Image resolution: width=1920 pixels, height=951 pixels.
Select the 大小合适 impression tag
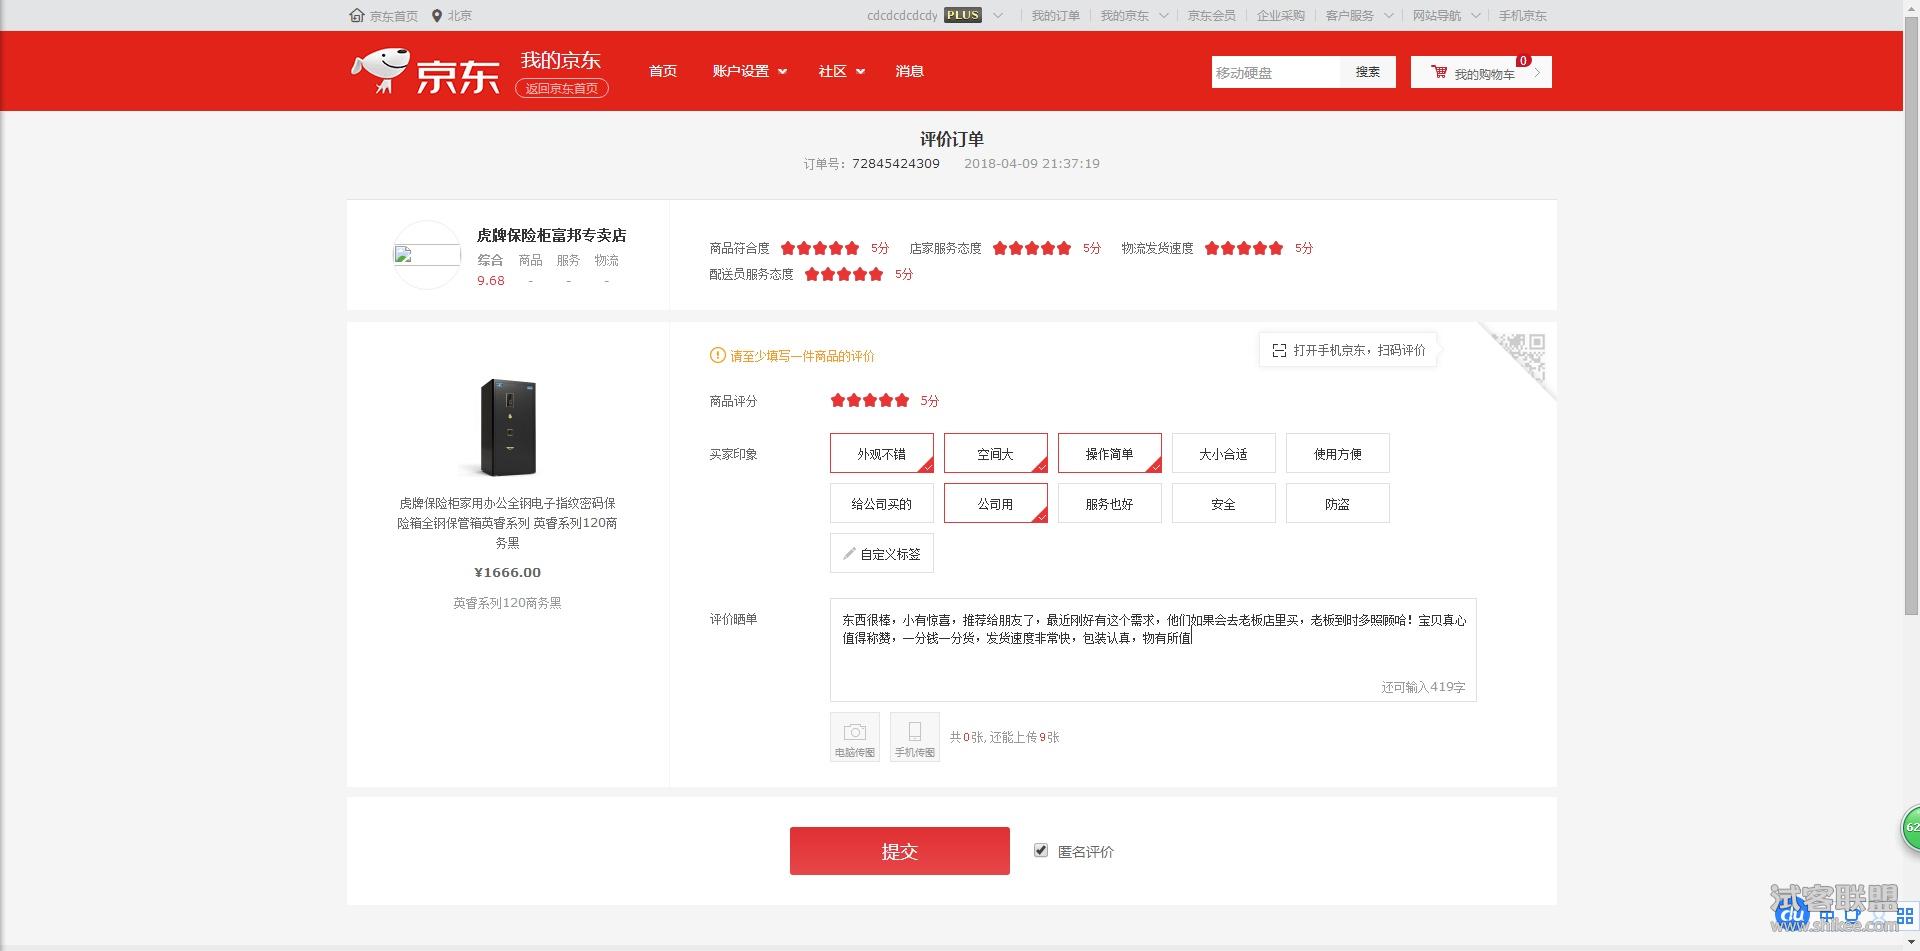click(x=1224, y=453)
